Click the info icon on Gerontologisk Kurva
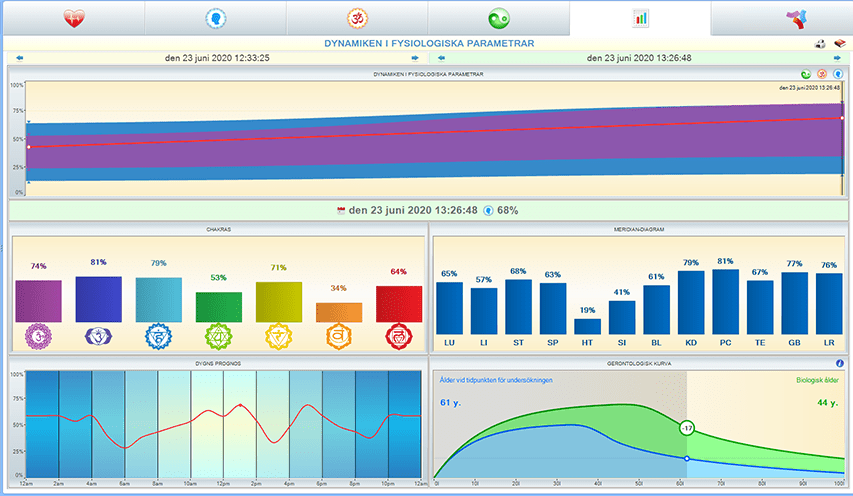 (x=839, y=363)
